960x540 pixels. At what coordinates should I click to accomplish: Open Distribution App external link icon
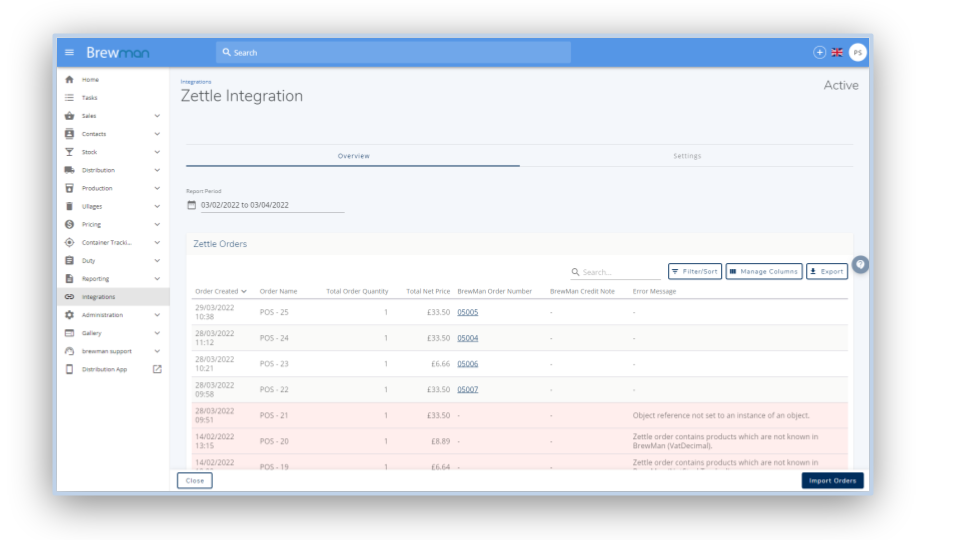[157, 369]
